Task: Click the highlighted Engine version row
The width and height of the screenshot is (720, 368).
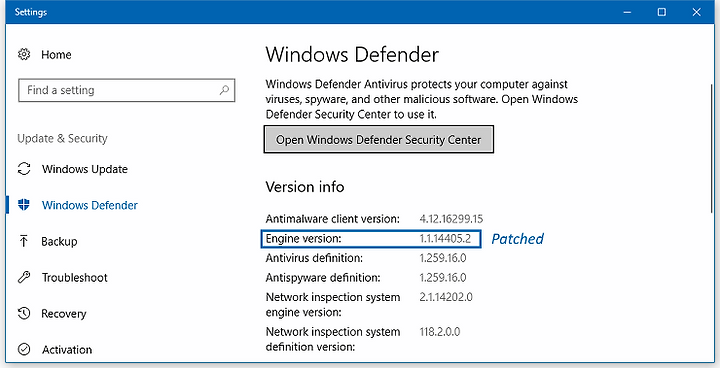Action: pos(371,239)
